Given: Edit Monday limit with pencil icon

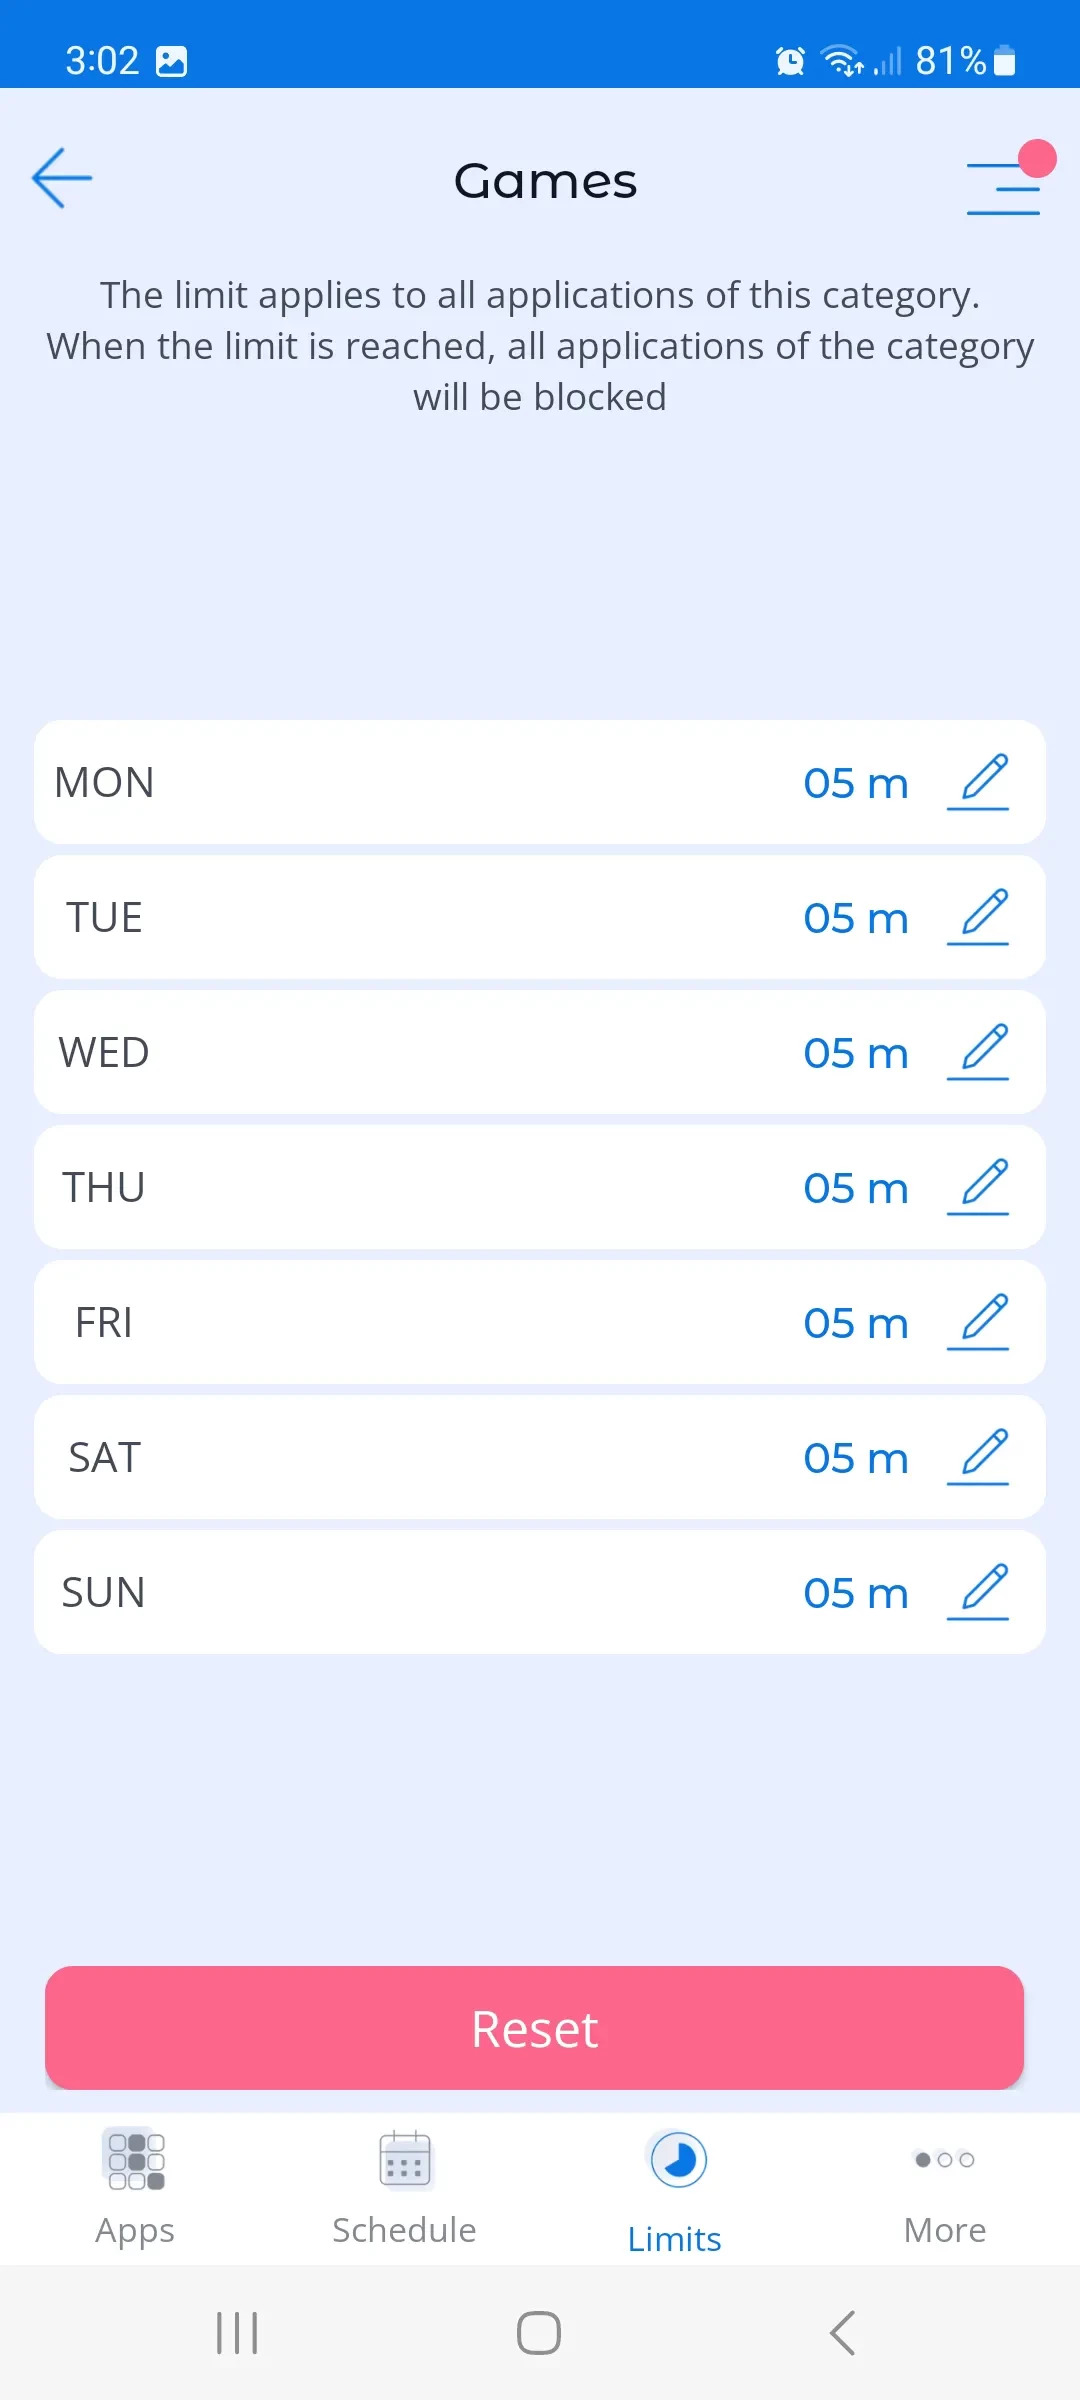Looking at the screenshot, I should (979, 782).
